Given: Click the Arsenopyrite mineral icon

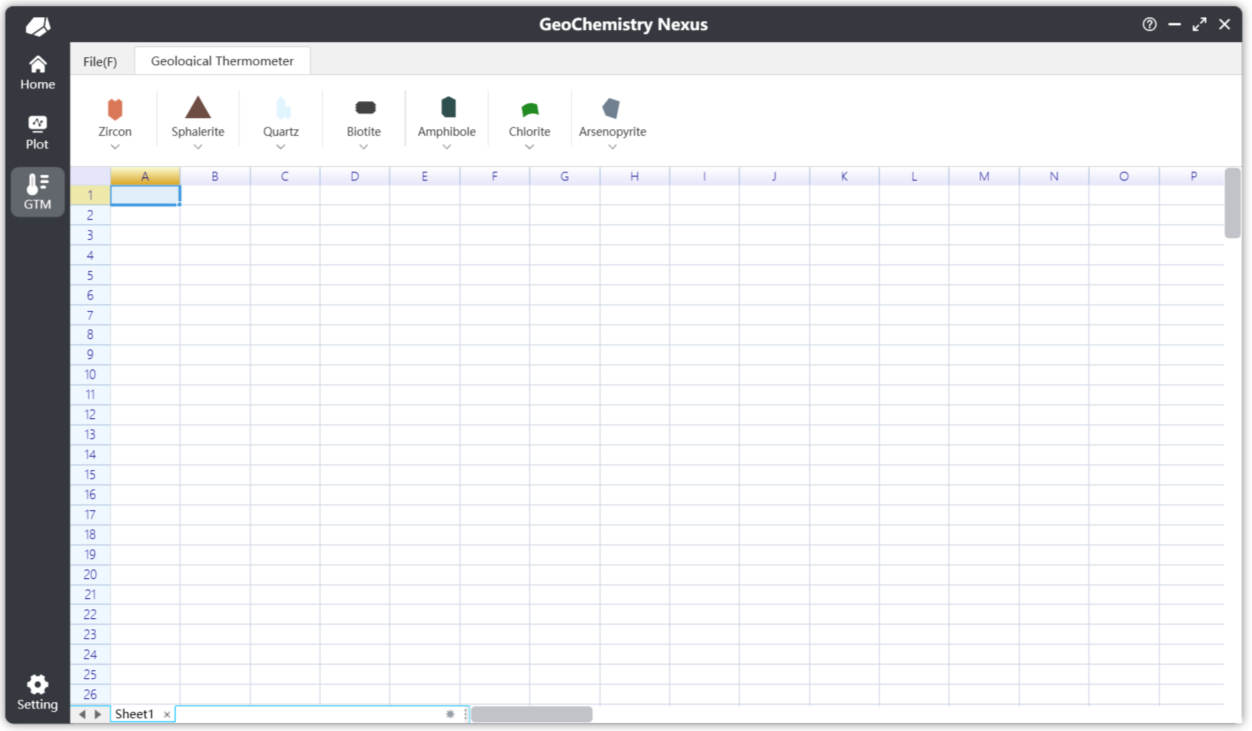Looking at the screenshot, I should [x=612, y=108].
